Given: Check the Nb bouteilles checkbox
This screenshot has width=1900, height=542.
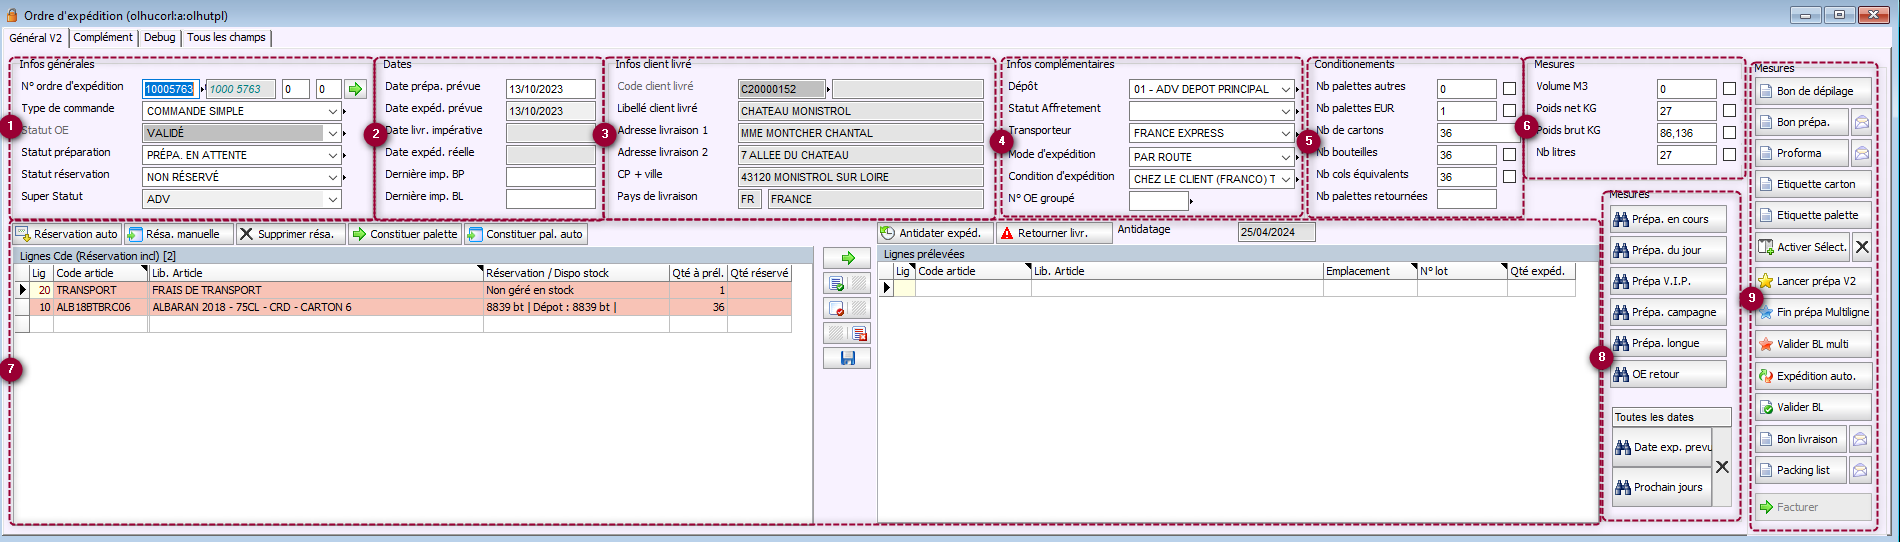Looking at the screenshot, I should coord(1509,155).
